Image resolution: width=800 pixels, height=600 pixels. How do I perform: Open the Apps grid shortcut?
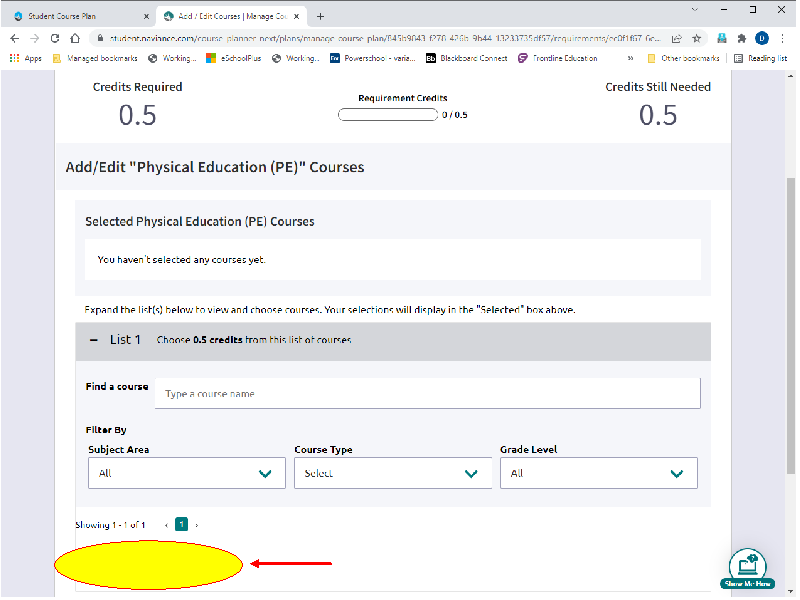point(26,58)
